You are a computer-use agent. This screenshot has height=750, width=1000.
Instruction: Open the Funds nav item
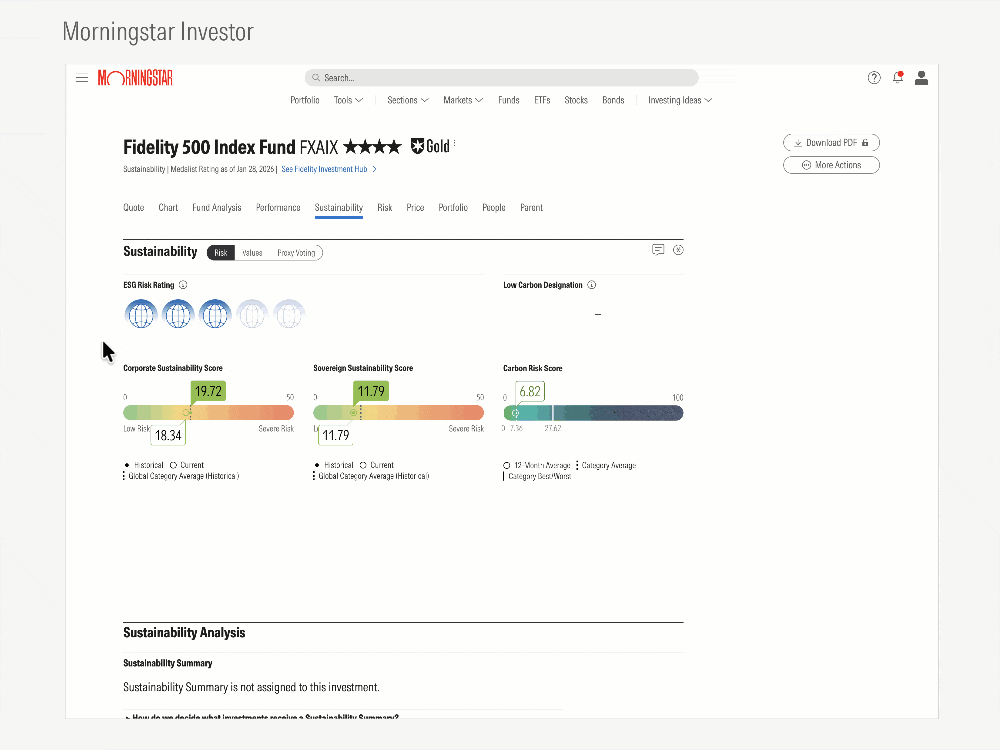pos(509,100)
